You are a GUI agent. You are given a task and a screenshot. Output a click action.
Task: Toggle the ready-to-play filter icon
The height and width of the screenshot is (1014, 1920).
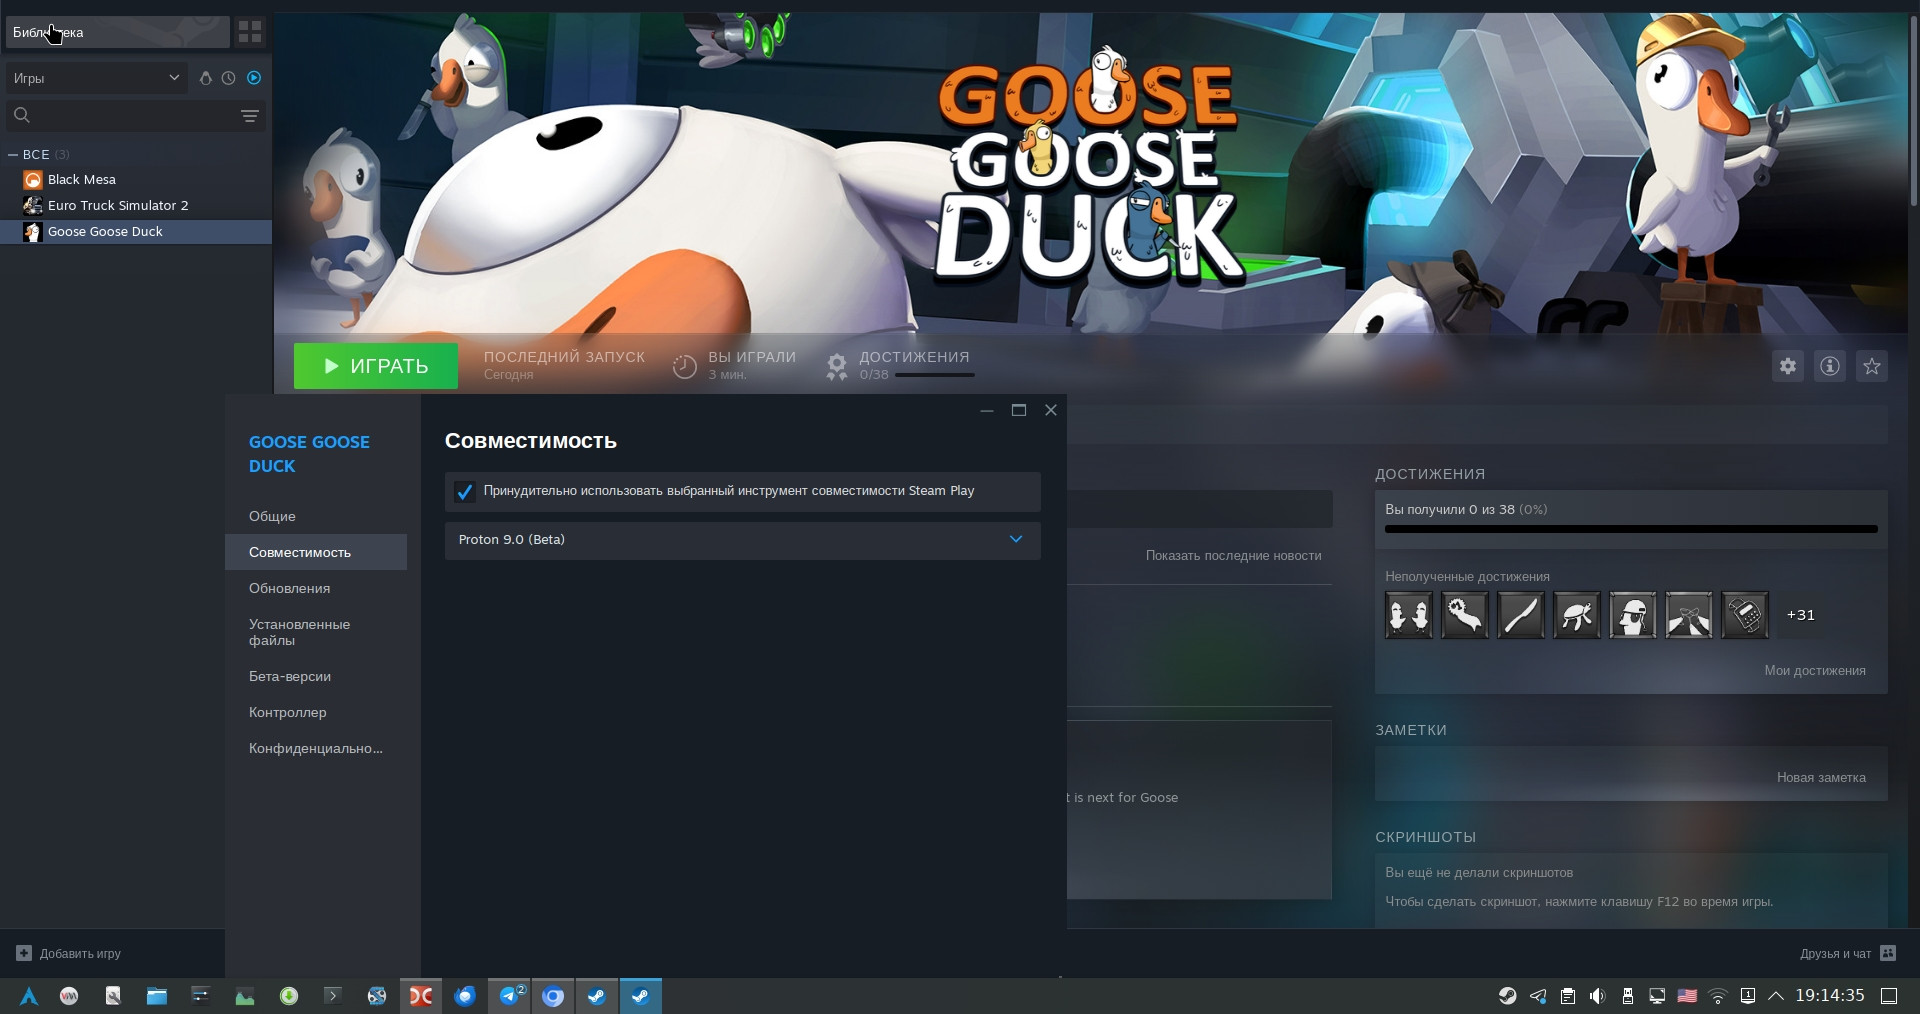pos(254,78)
